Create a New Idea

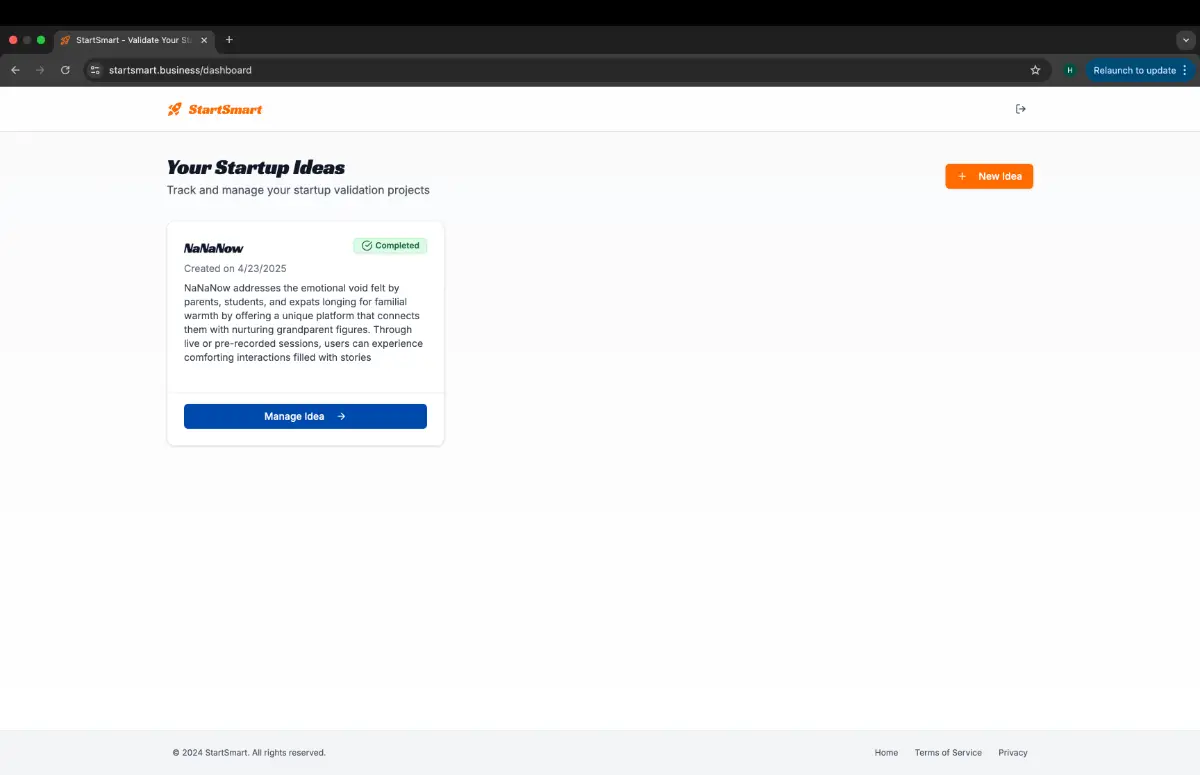point(989,176)
